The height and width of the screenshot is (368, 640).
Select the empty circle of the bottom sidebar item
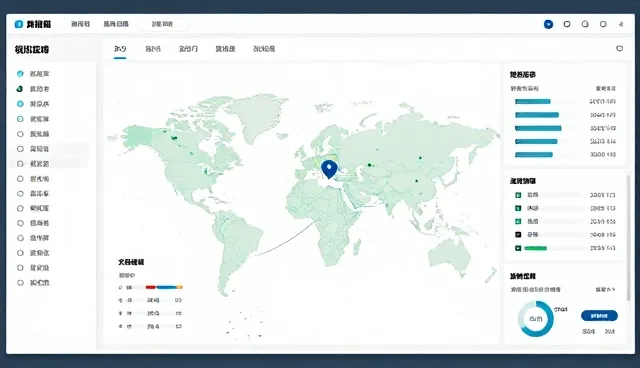click(x=20, y=283)
